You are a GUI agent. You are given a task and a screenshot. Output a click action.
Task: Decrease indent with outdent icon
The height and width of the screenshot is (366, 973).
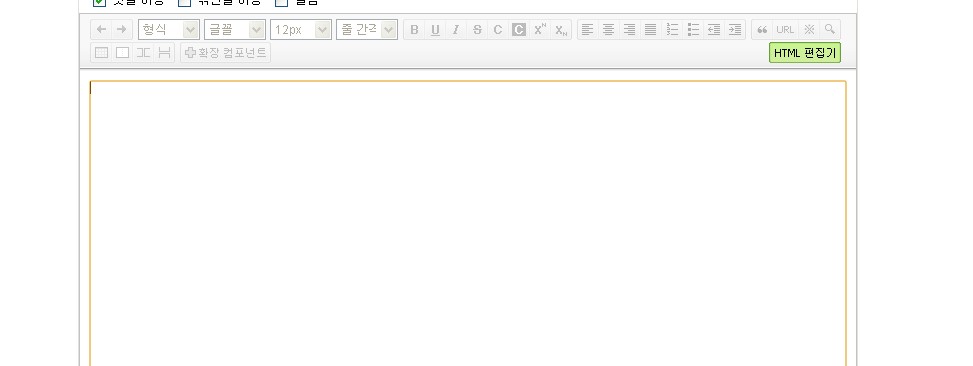point(714,30)
